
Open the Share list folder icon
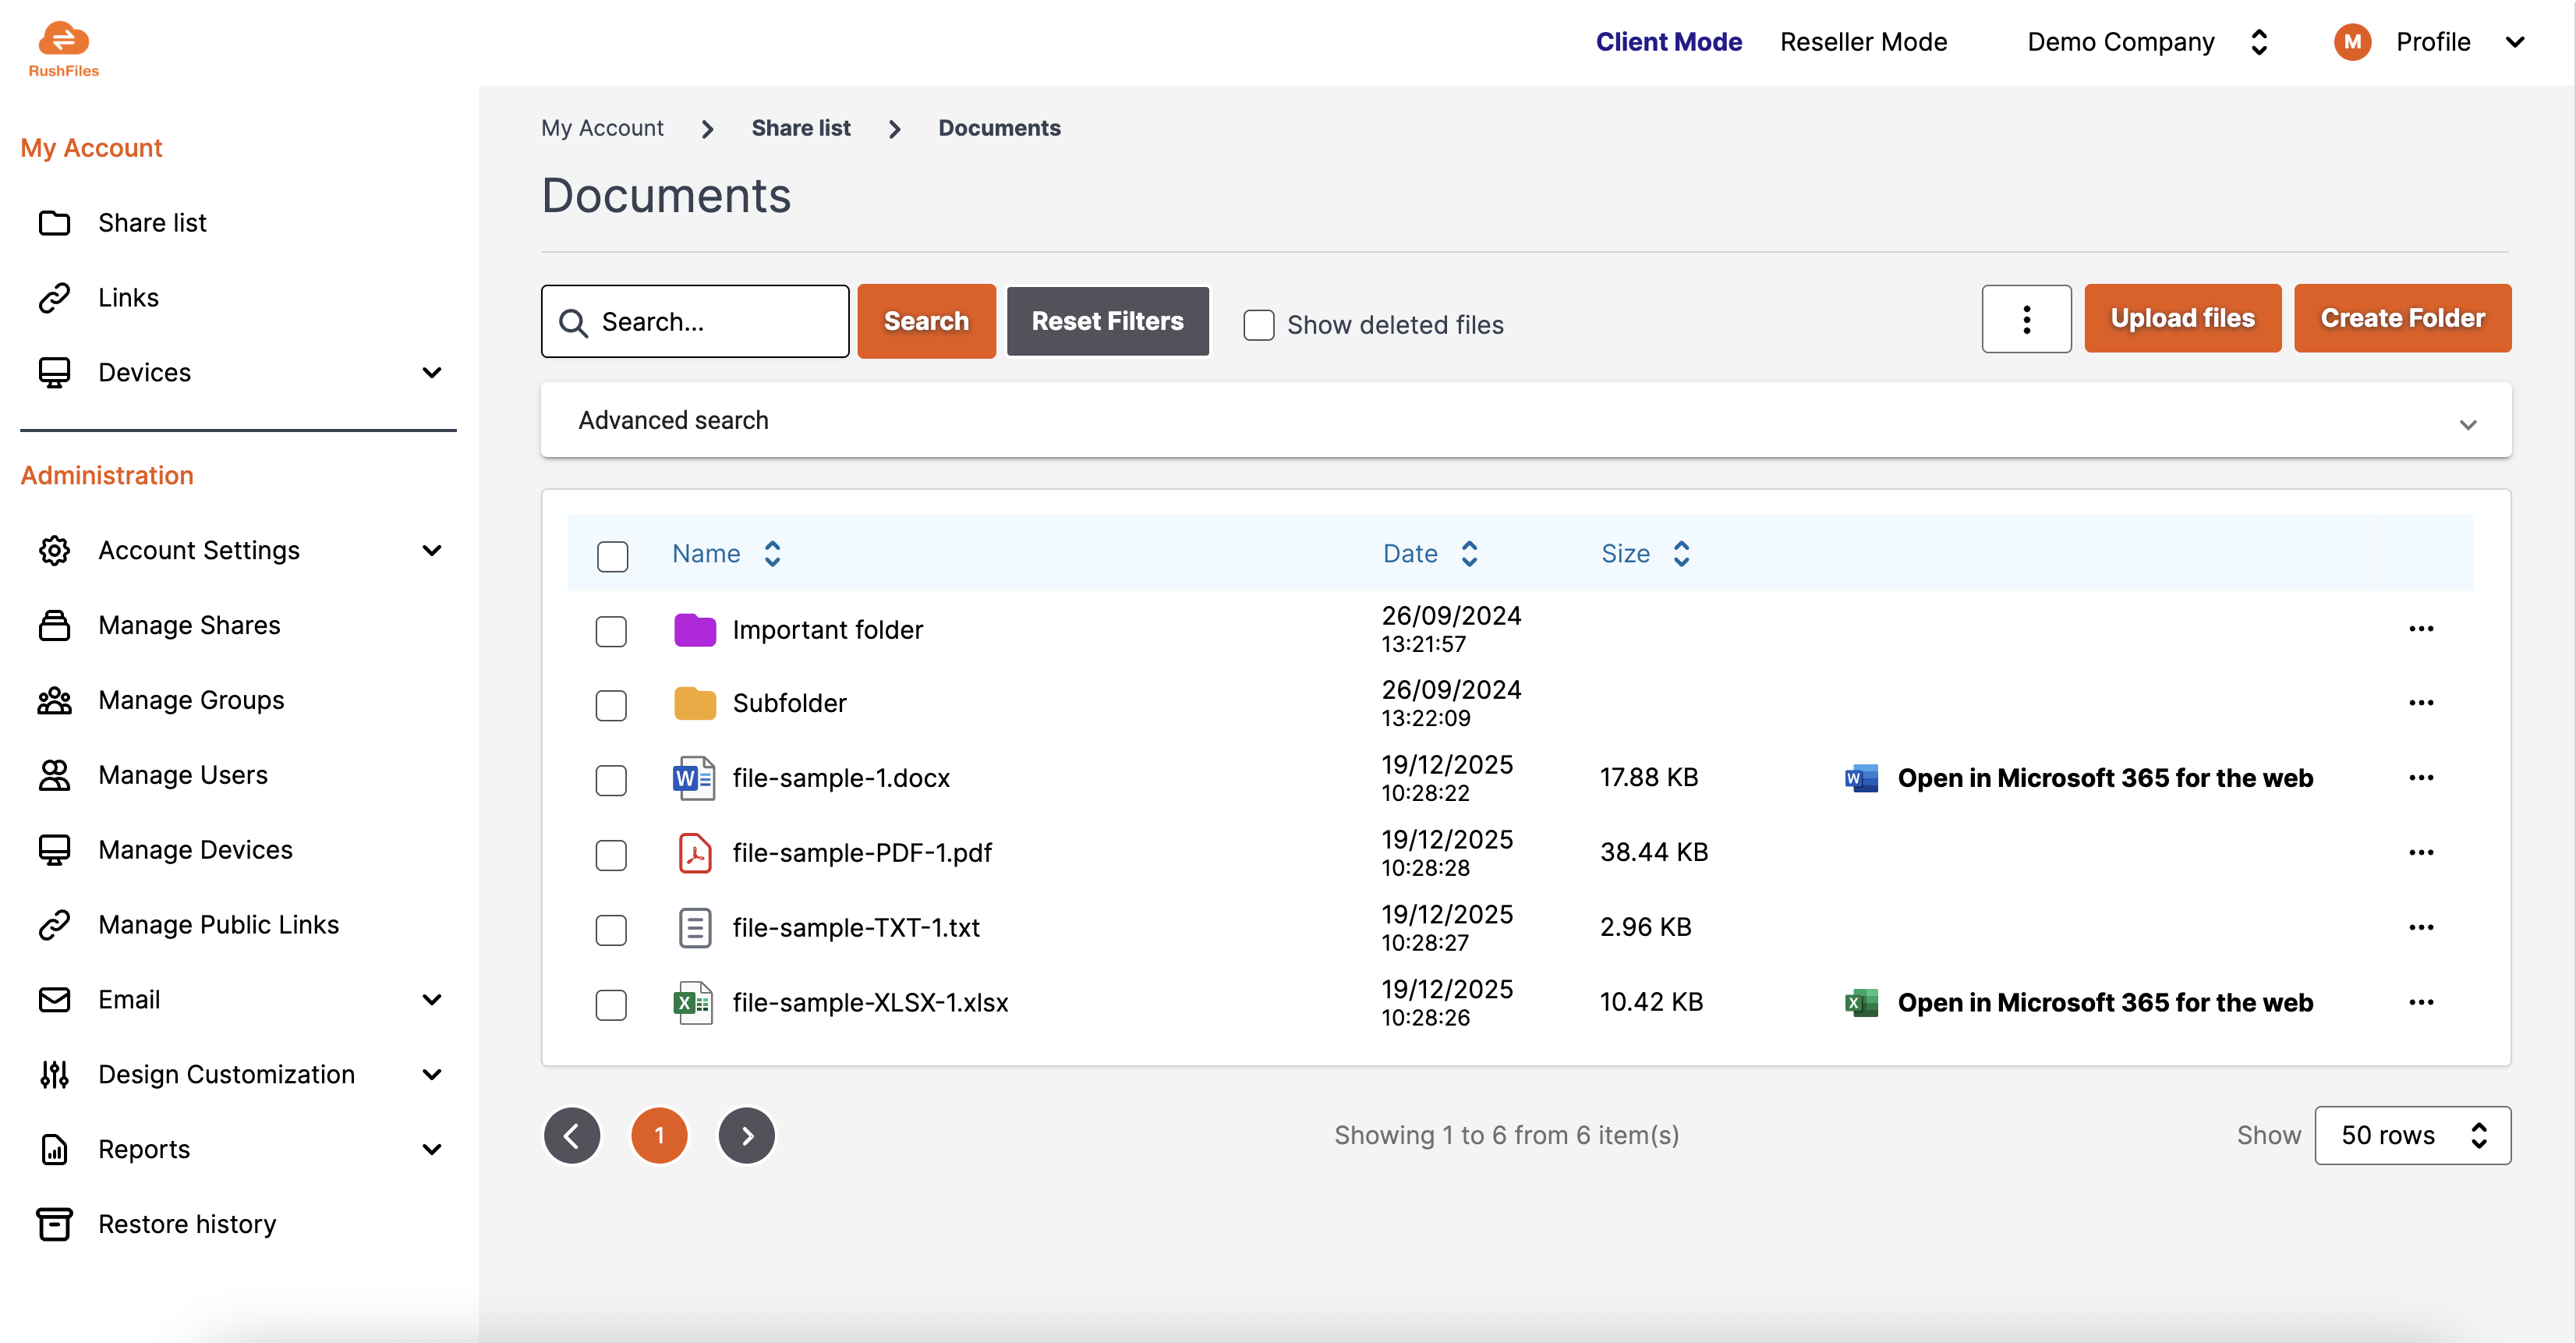point(55,222)
